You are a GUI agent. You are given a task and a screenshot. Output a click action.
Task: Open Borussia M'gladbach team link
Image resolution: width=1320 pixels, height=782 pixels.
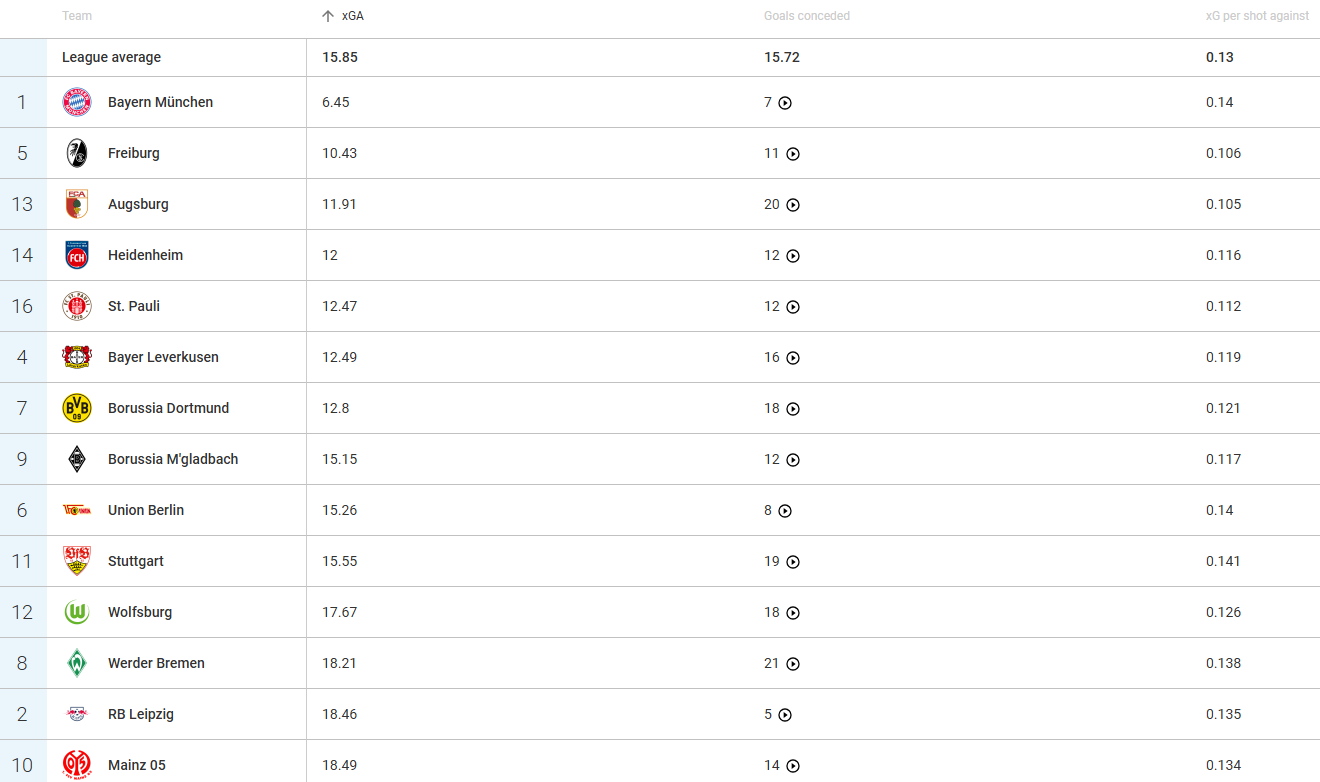tap(173, 459)
